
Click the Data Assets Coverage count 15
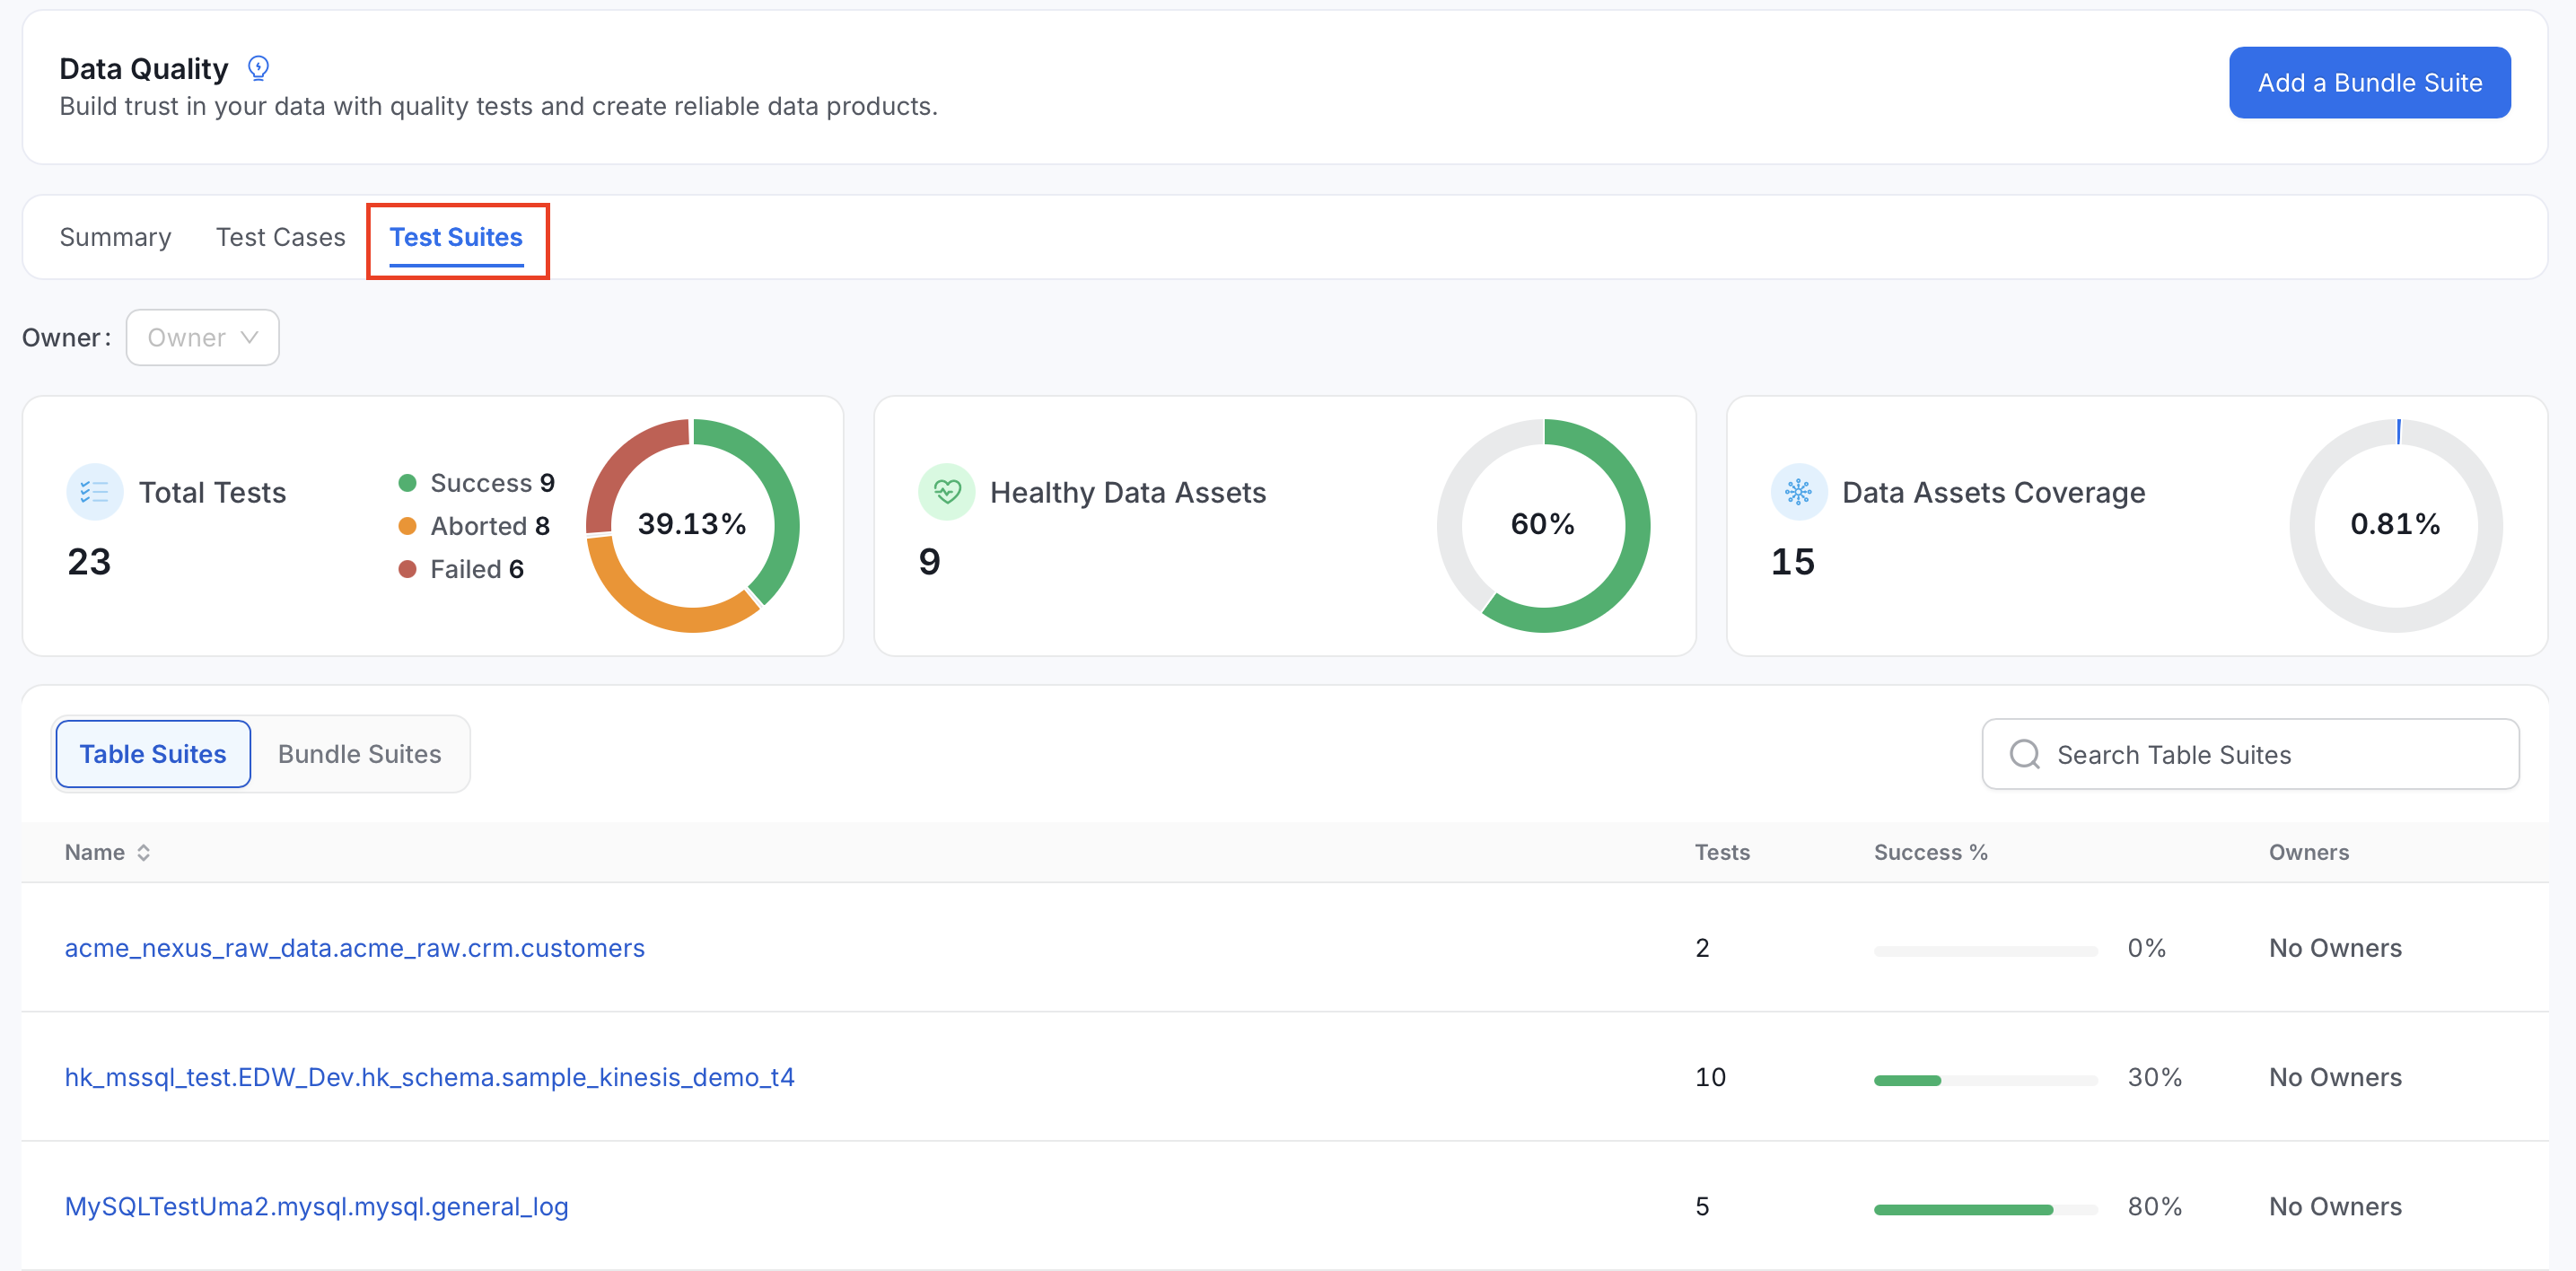coord(1792,562)
